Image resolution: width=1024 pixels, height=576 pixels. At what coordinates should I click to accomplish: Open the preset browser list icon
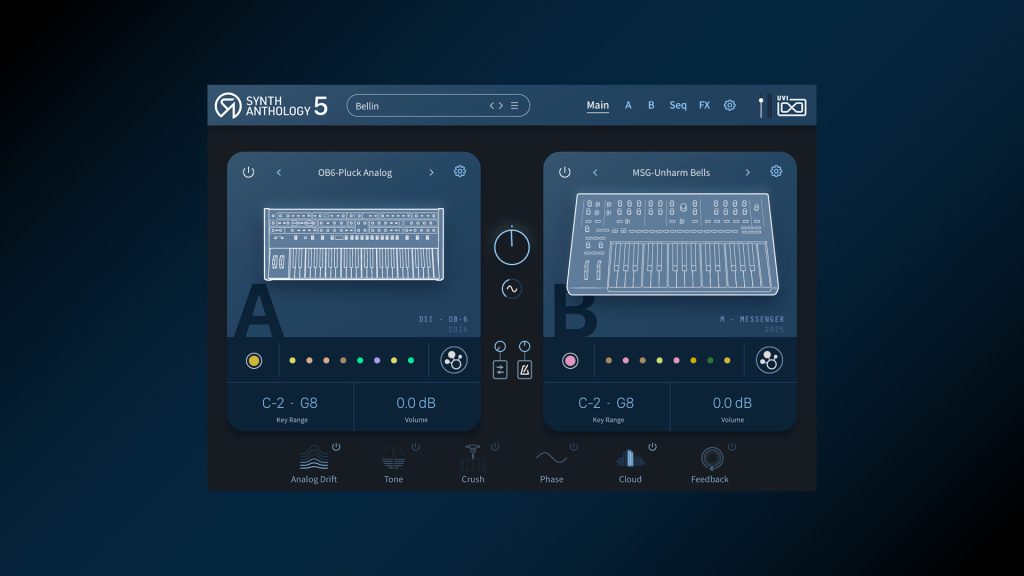click(x=515, y=106)
